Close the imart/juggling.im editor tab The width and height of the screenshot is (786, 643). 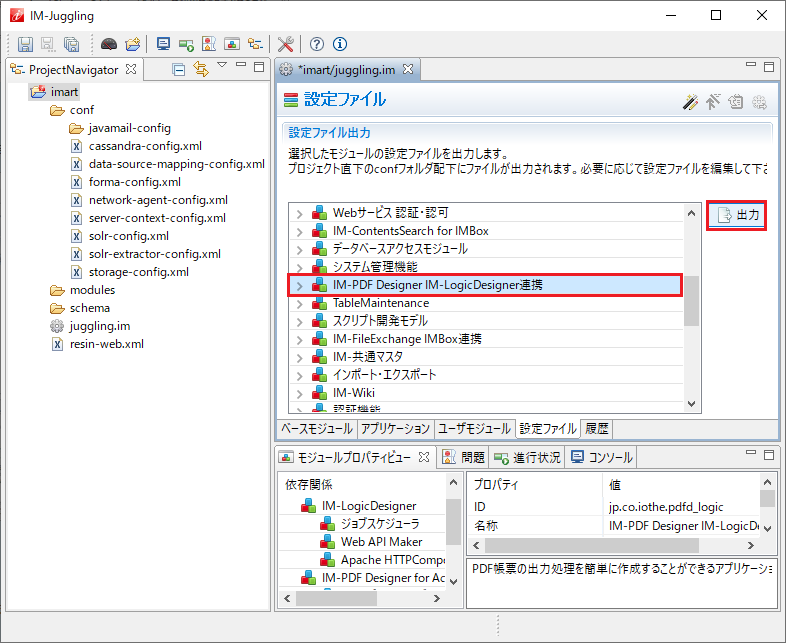point(408,69)
